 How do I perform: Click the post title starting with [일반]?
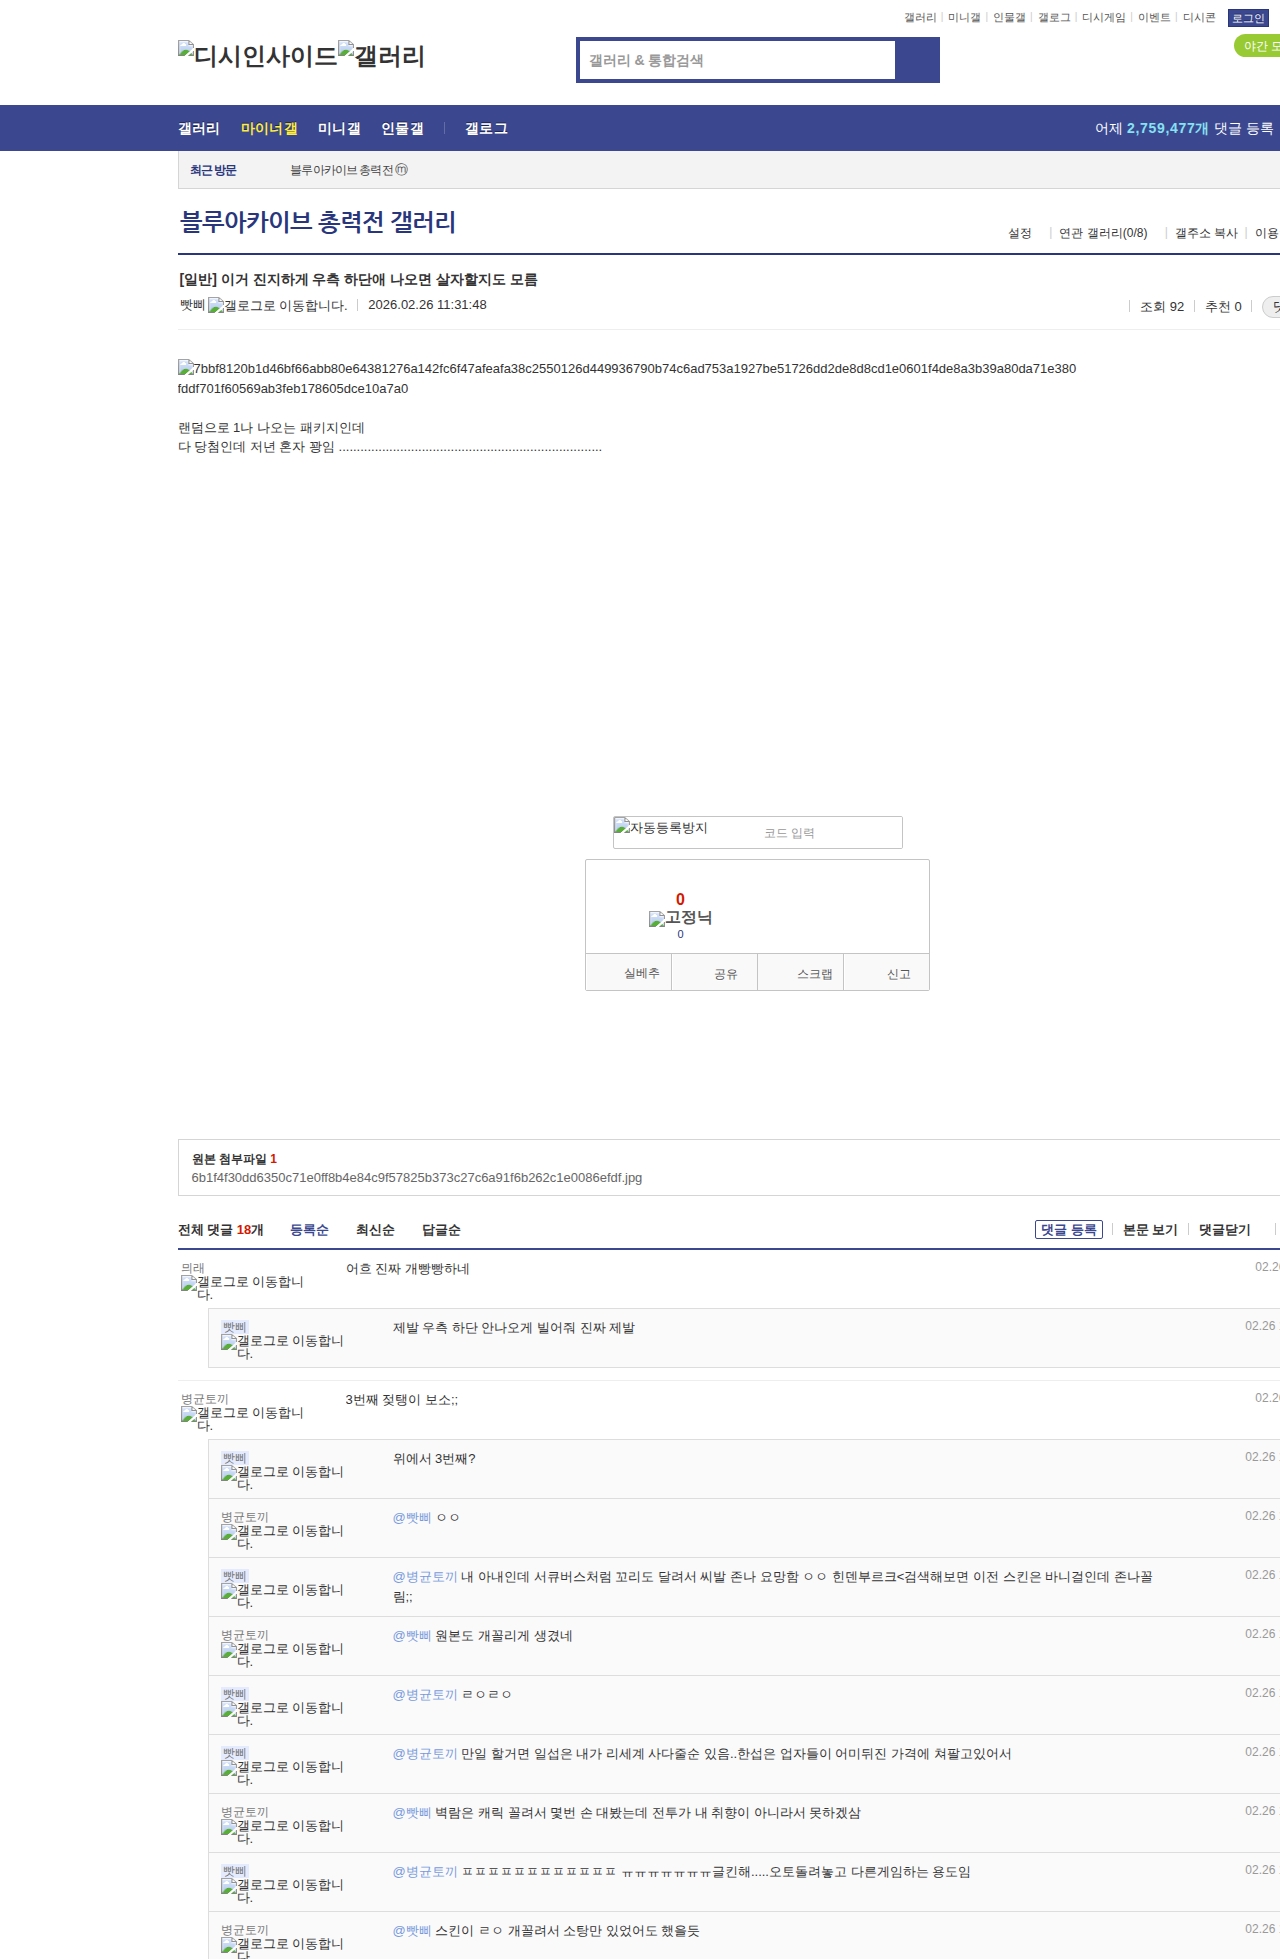point(358,280)
